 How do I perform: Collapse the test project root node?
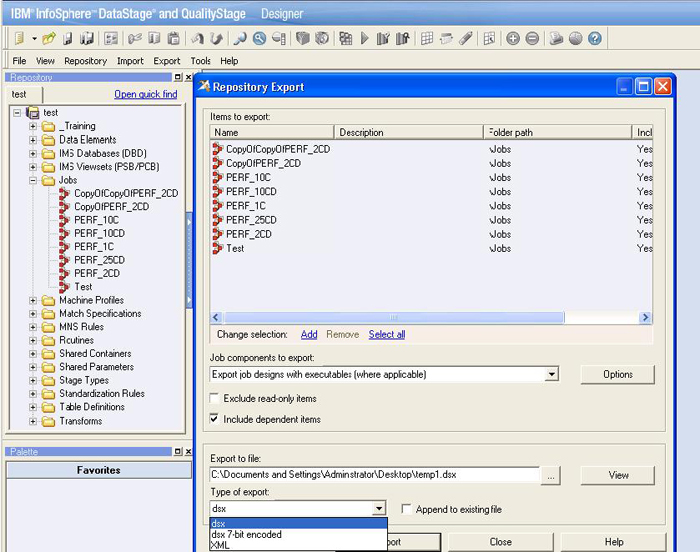(17, 113)
